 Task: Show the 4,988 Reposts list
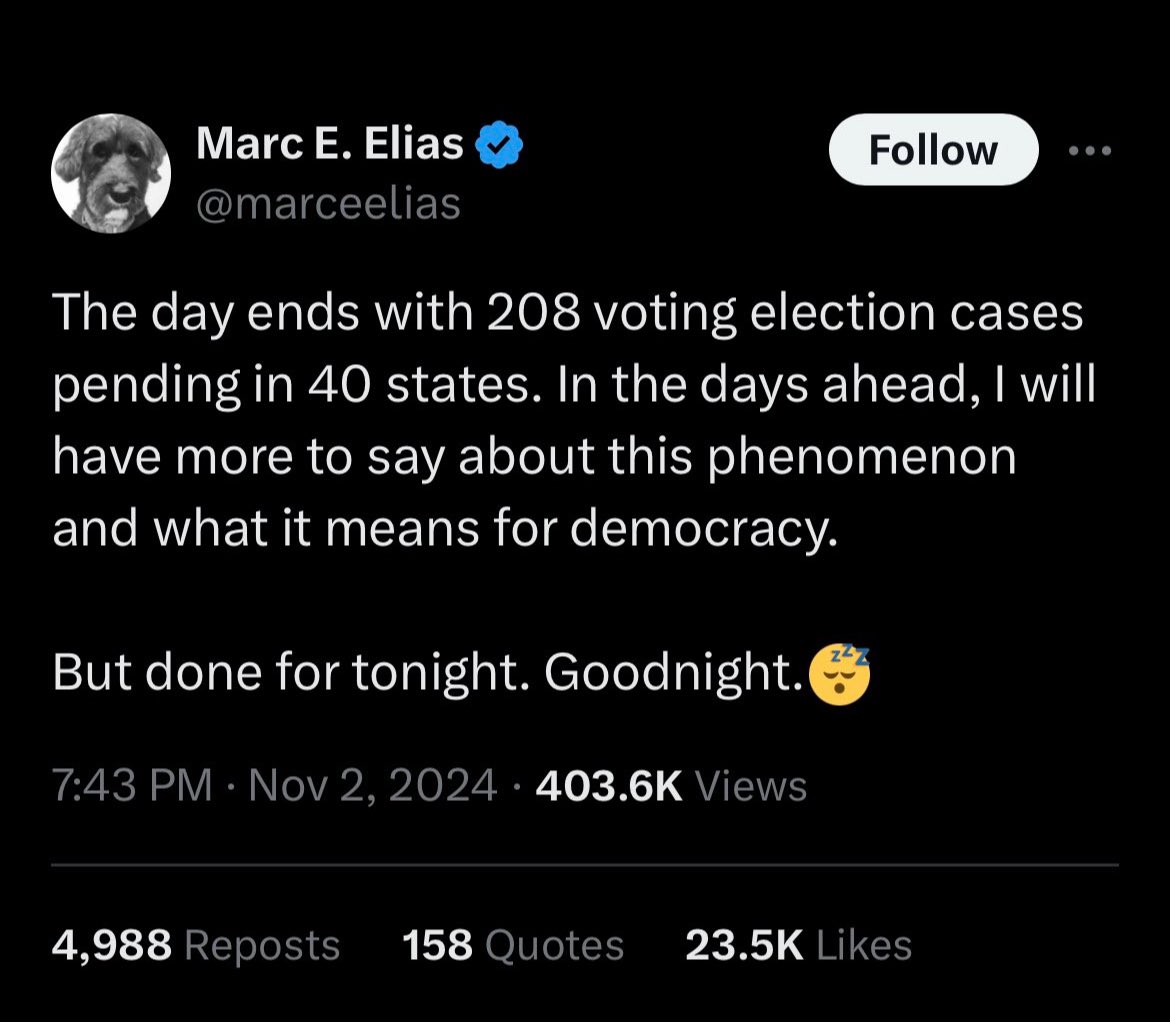click(196, 945)
